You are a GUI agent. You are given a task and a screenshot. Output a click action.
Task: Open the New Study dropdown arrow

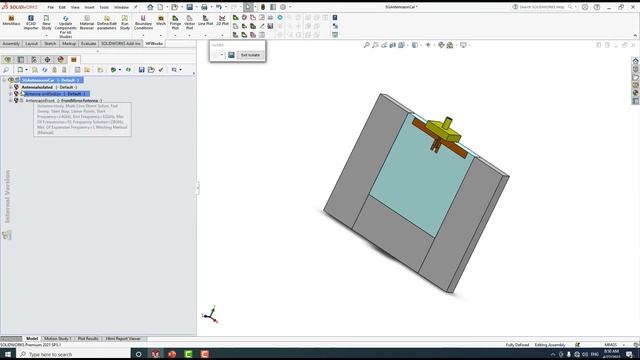point(46,36)
